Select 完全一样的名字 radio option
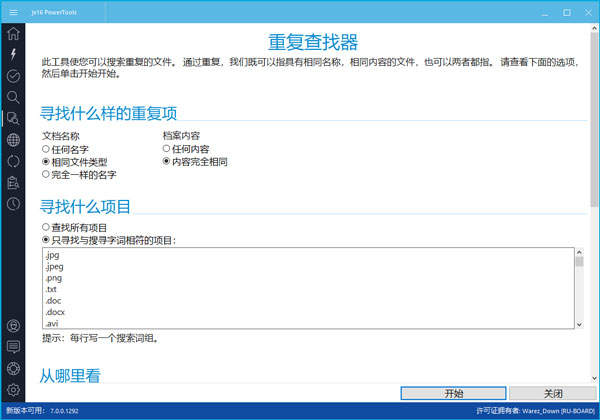This screenshot has width=600, height=420. click(46, 174)
